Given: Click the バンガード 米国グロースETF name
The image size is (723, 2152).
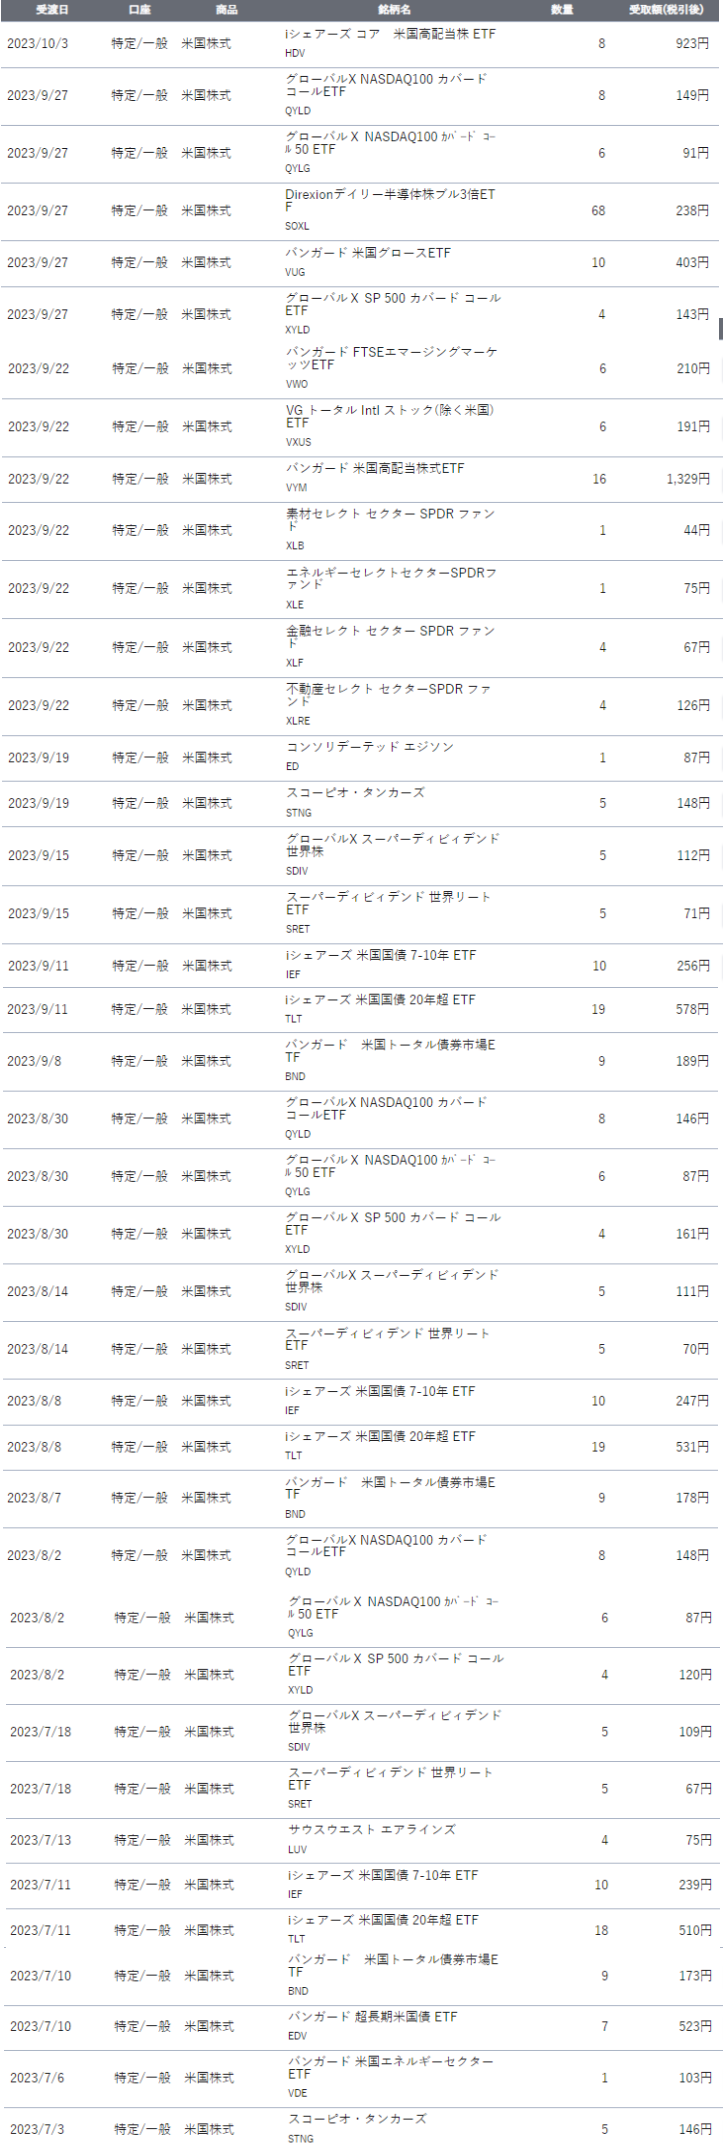Looking at the screenshot, I should click(x=368, y=253).
